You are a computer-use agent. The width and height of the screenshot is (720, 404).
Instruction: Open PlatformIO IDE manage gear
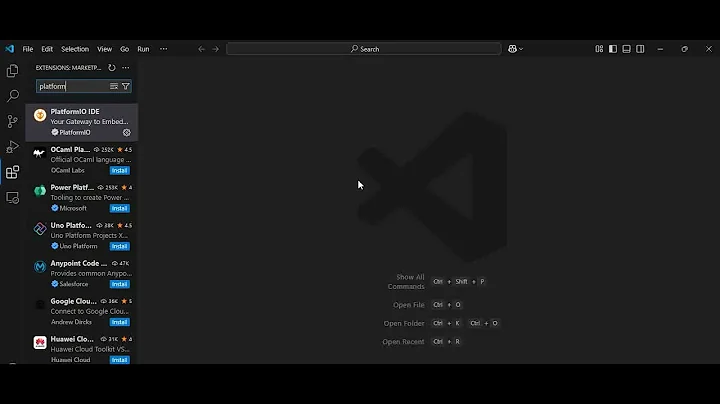pos(127,133)
